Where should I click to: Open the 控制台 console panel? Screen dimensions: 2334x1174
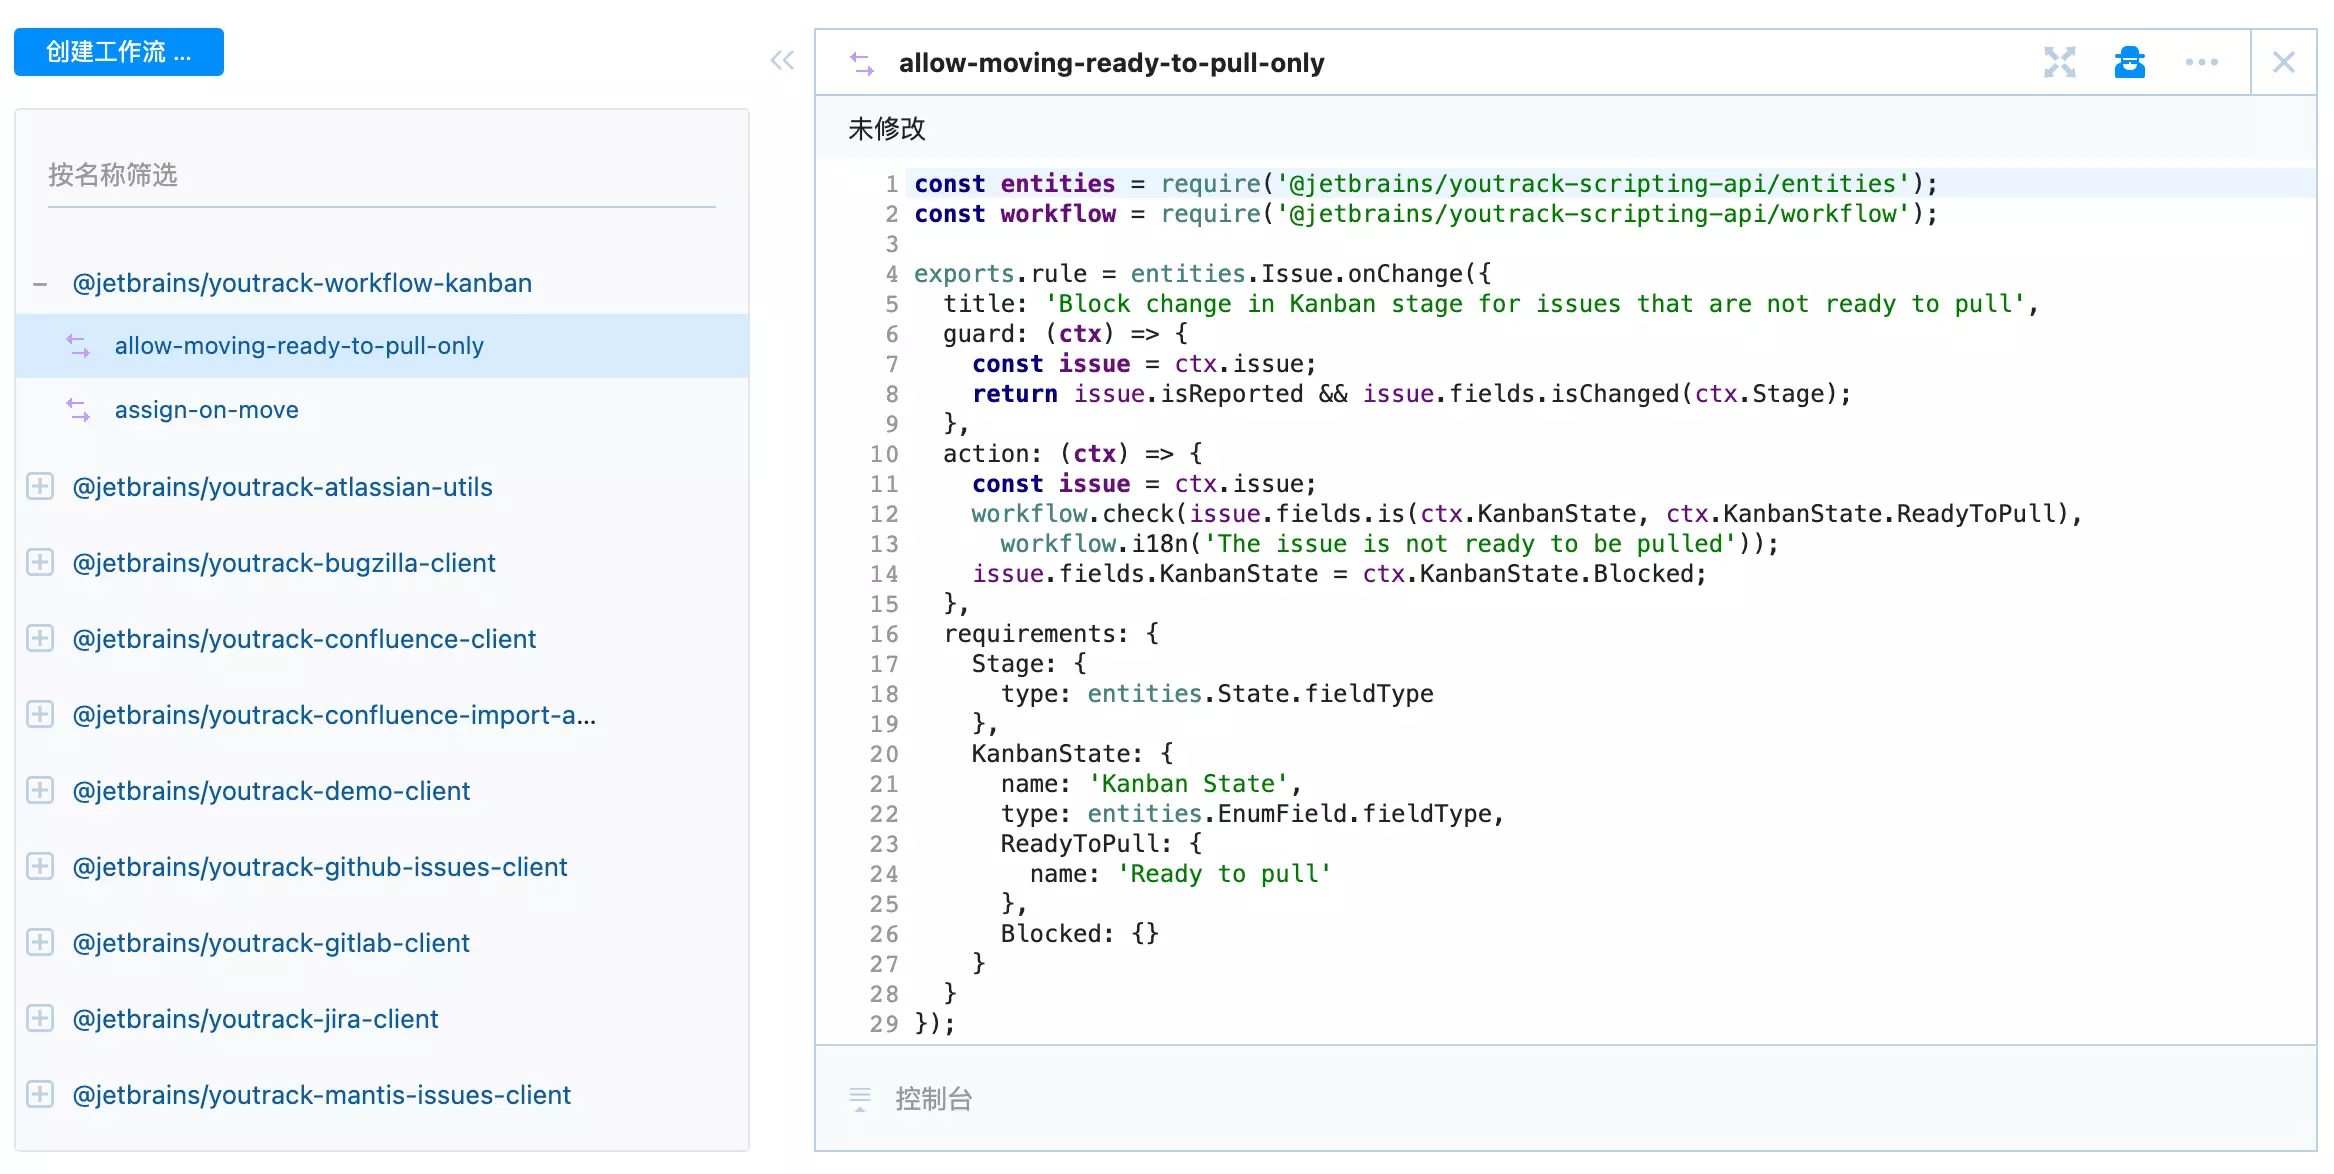pyautogui.click(x=933, y=1099)
